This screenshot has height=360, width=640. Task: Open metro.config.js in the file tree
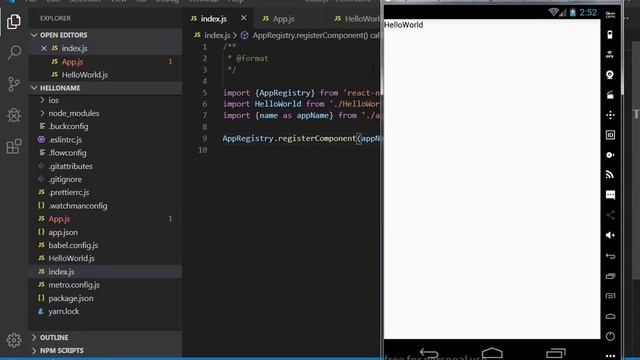106,285
